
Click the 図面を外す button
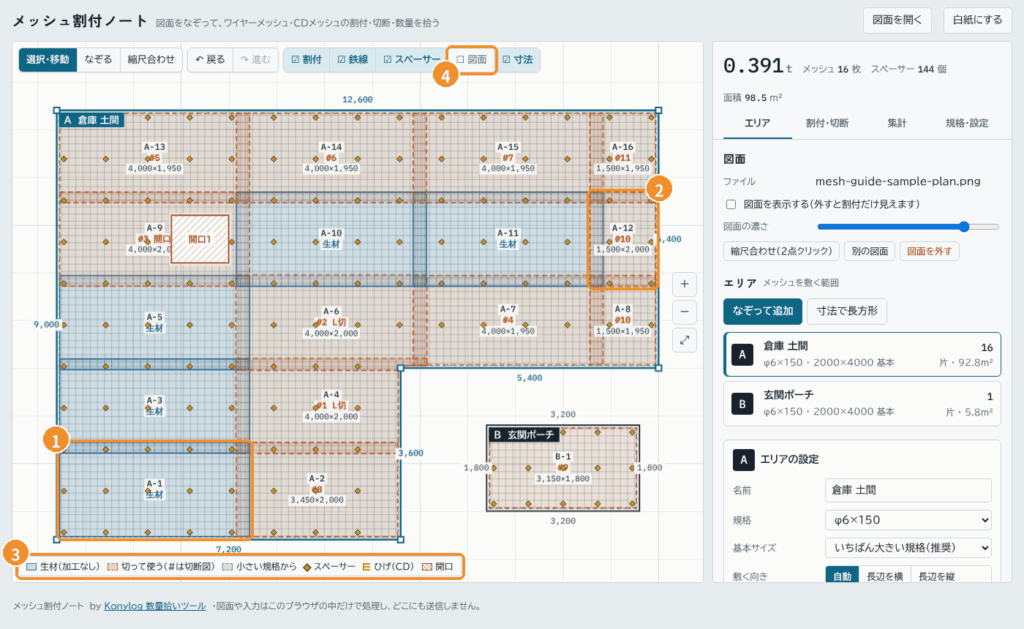click(x=929, y=251)
